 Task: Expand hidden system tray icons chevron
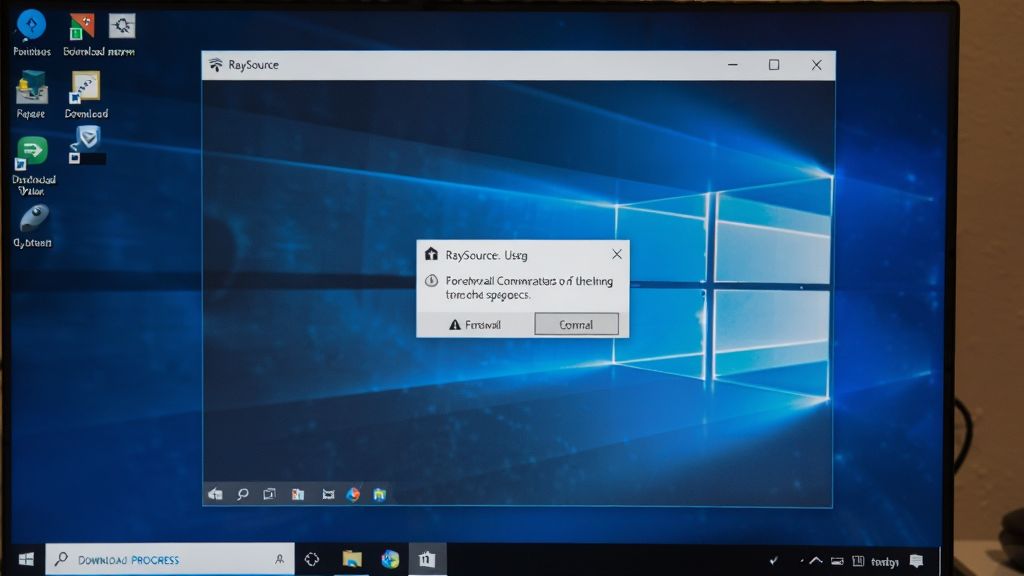tap(815, 560)
